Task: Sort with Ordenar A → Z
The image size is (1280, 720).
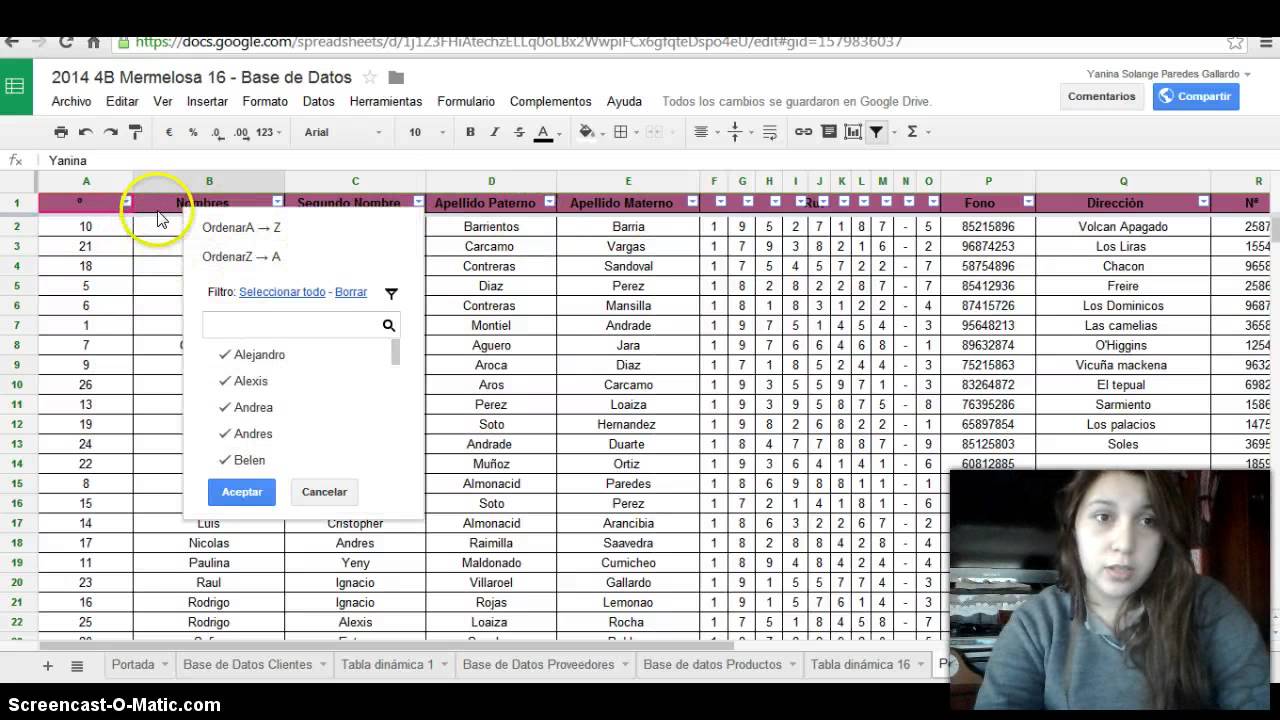Action: coord(241,228)
